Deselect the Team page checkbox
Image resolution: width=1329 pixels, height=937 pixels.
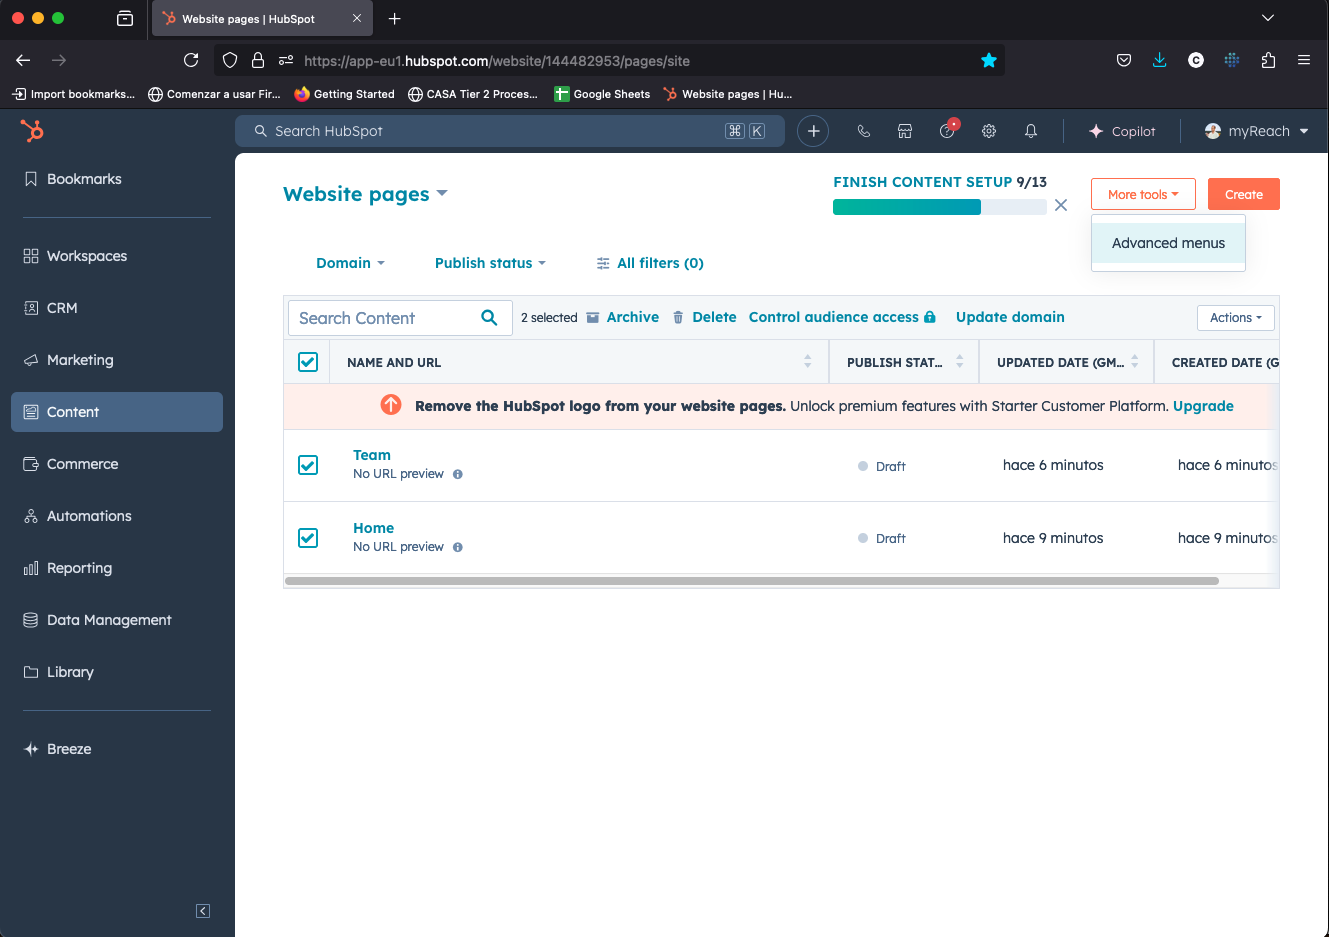308,465
